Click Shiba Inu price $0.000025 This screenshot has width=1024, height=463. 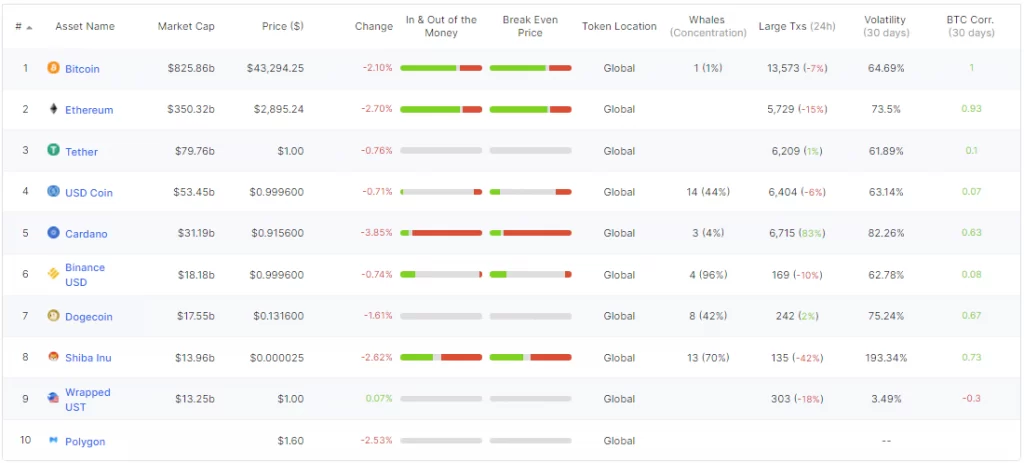[x=277, y=357]
